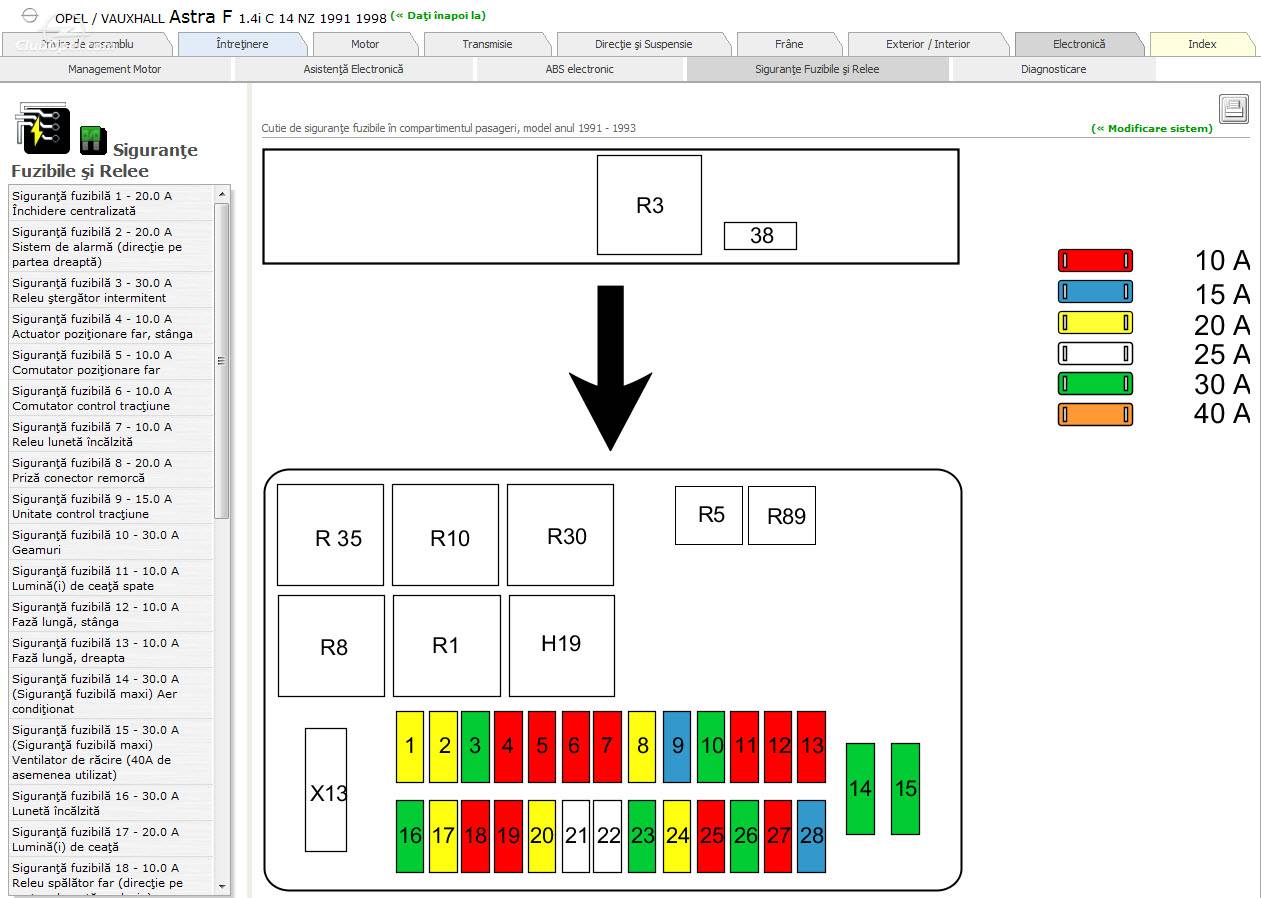Open the Diagnosticare sub-tab
Screen dimensions: 1261x898
click(x=1053, y=69)
